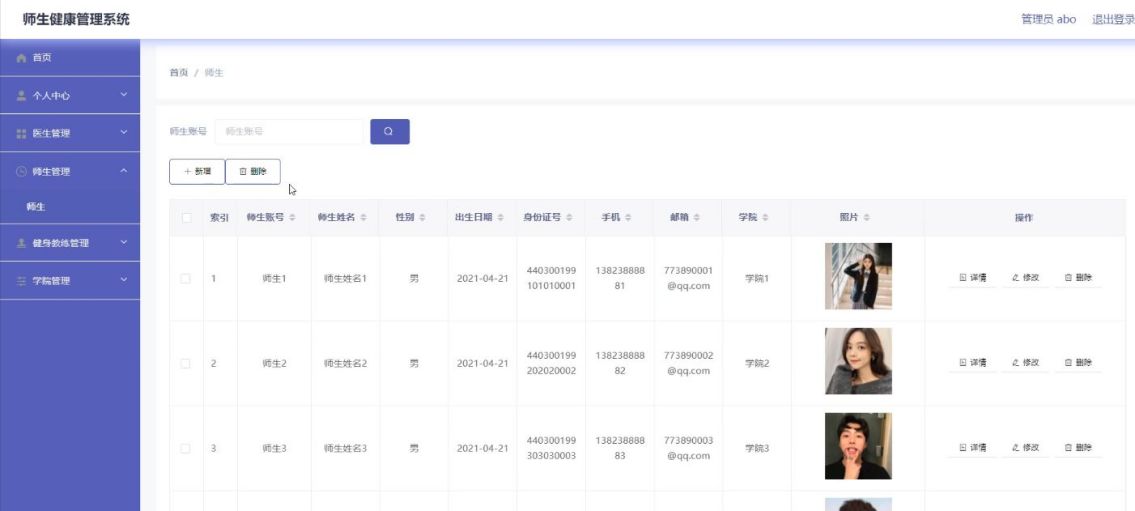Open the 学院管理 sidebar menu
Viewport: 1135px width, 511px height.
coord(69,281)
